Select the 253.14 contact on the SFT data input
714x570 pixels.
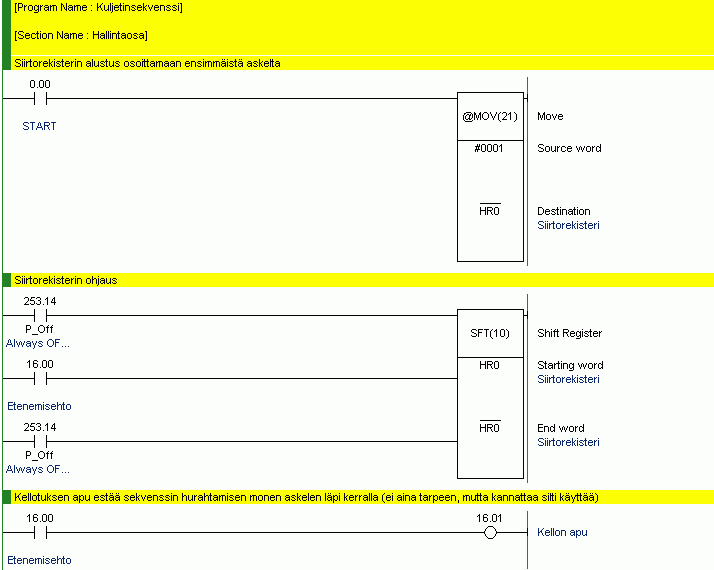40,316
